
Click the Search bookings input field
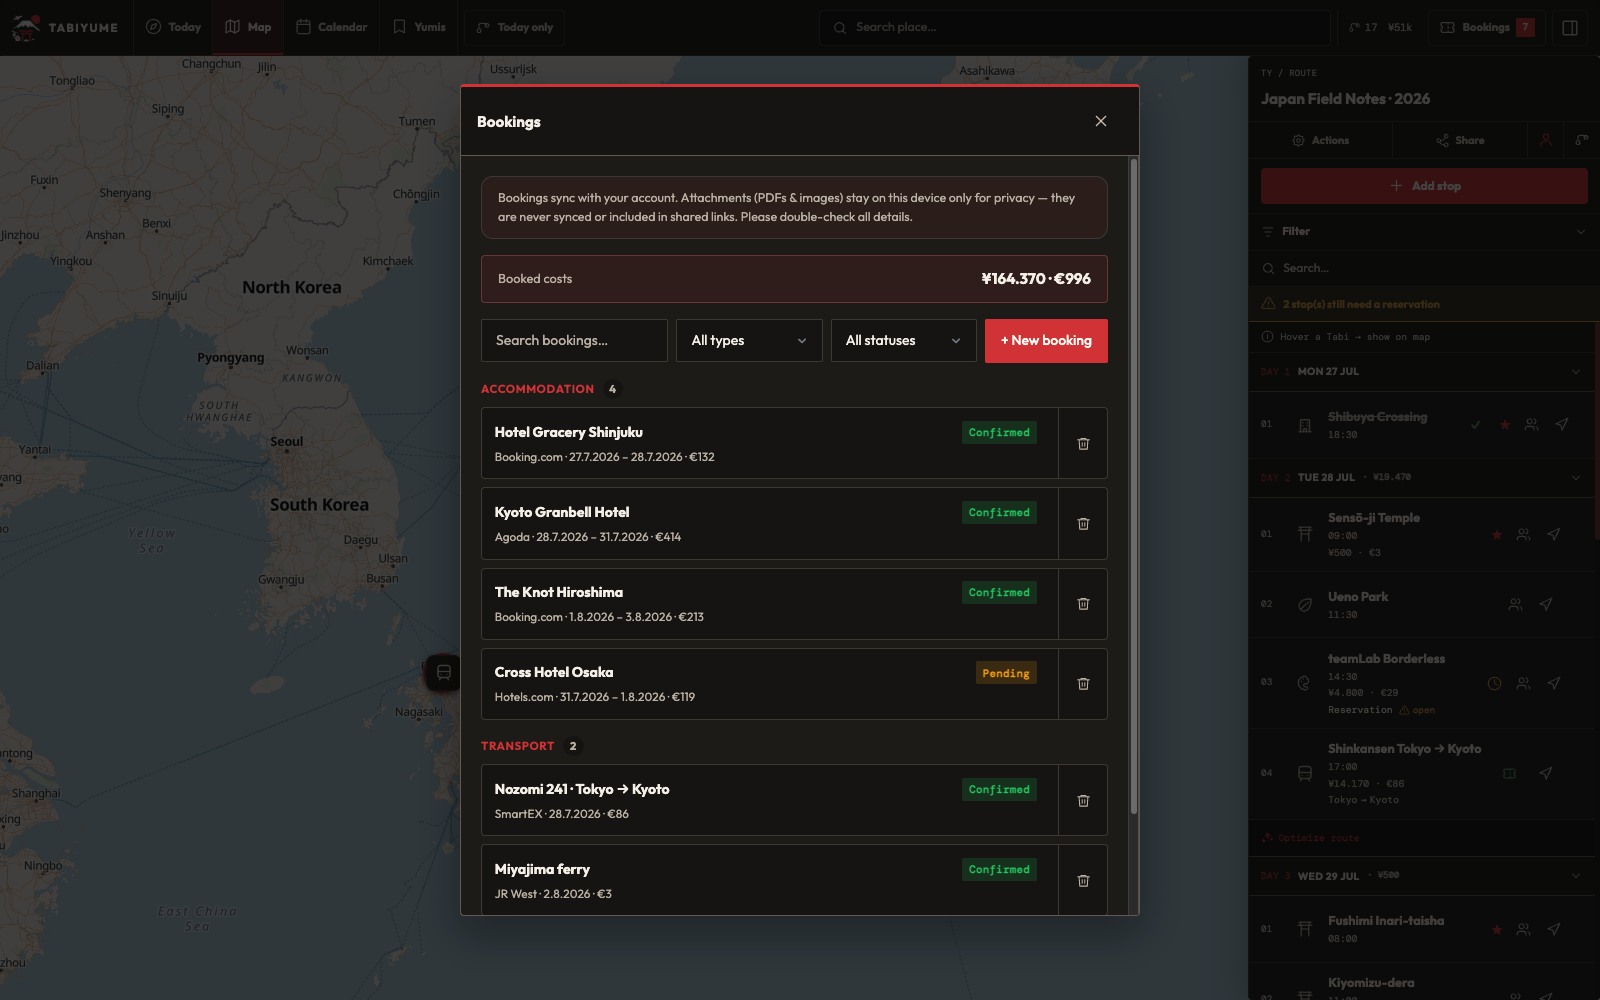574,340
